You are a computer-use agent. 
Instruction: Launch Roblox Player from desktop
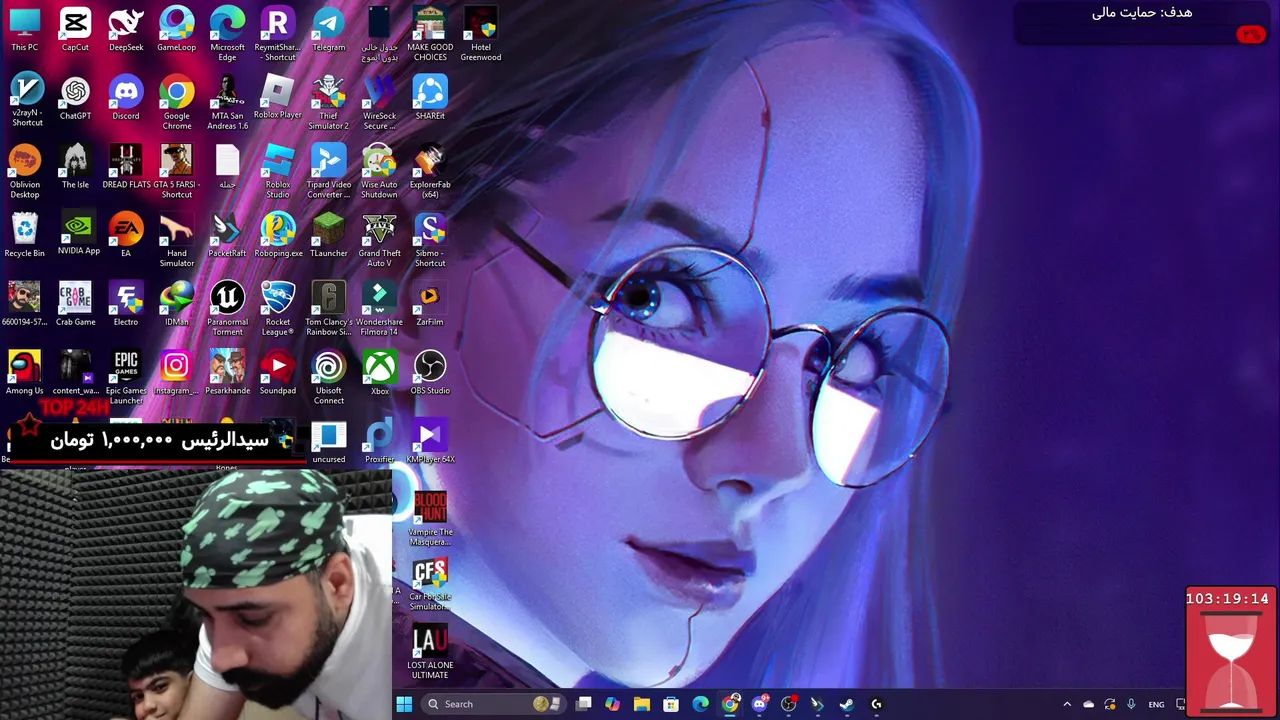tap(278, 98)
